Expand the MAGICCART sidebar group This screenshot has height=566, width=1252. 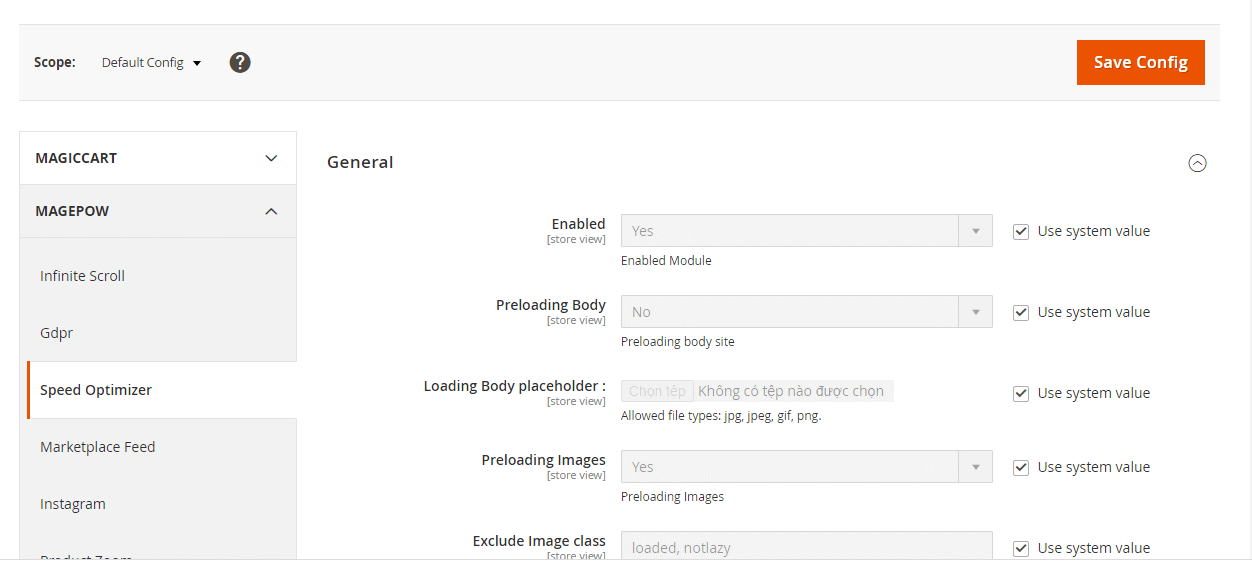point(158,158)
